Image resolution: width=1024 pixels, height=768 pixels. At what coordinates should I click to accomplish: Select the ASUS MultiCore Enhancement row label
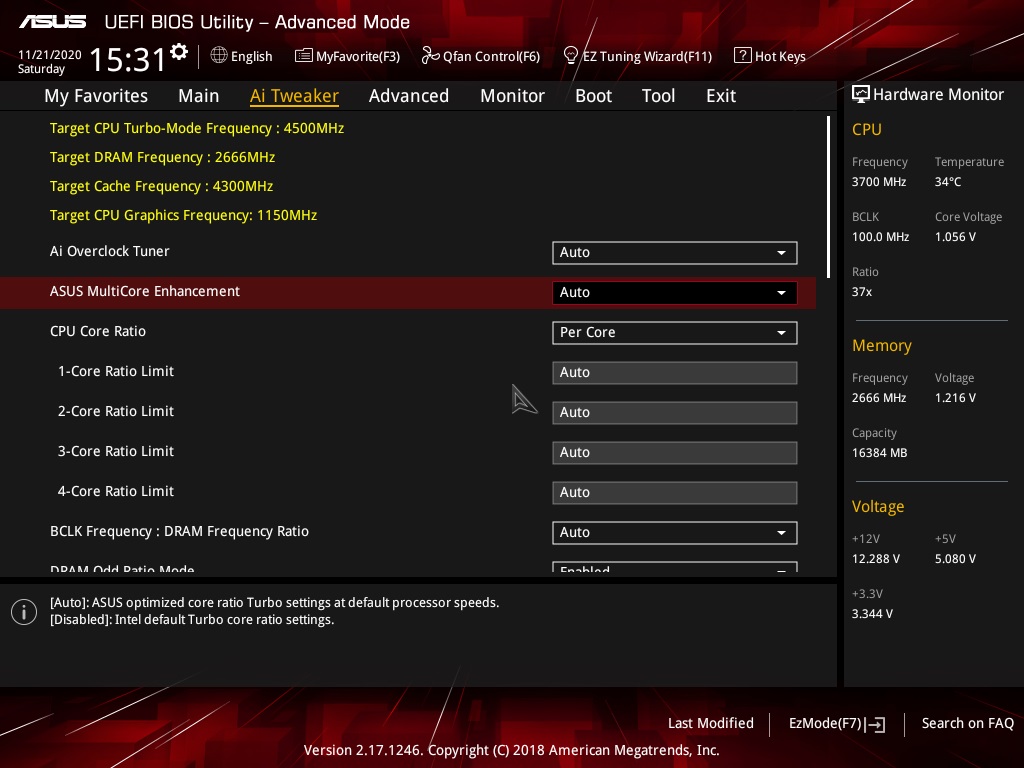coord(145,291)
